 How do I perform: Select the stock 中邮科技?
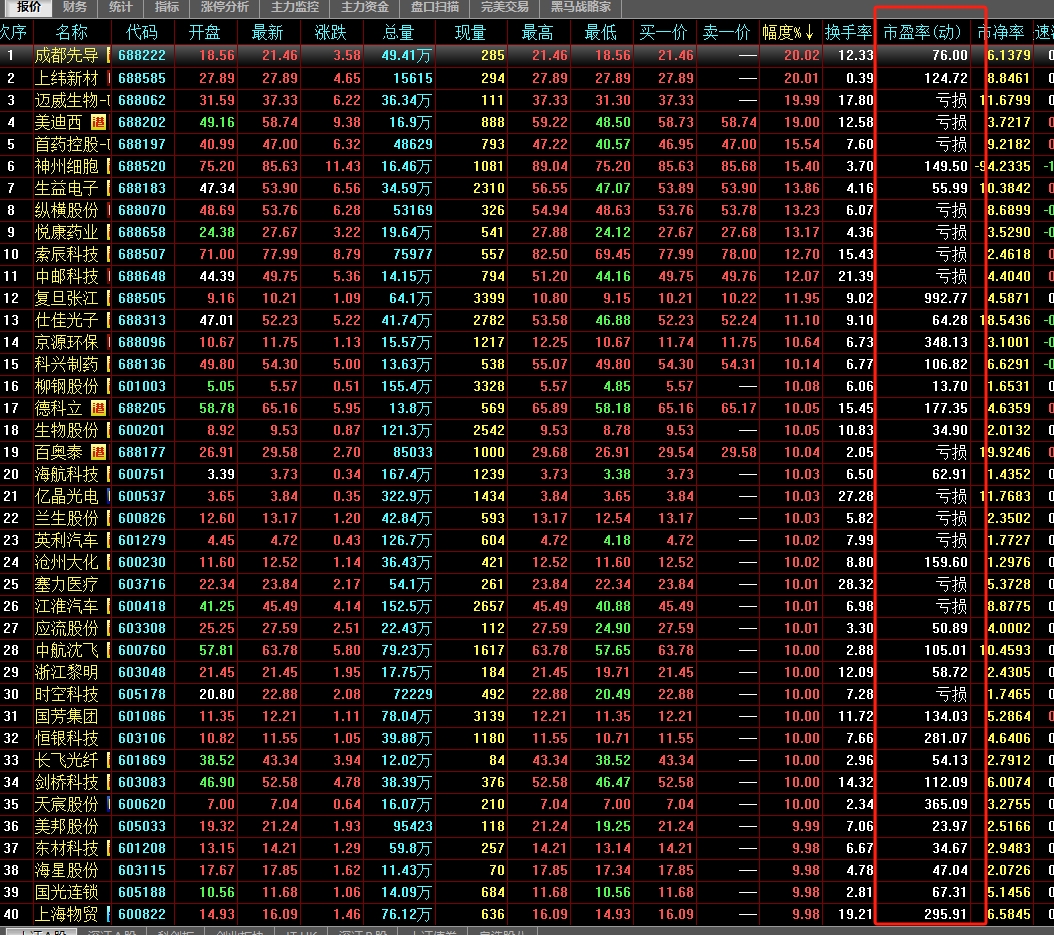click(67, 276)
